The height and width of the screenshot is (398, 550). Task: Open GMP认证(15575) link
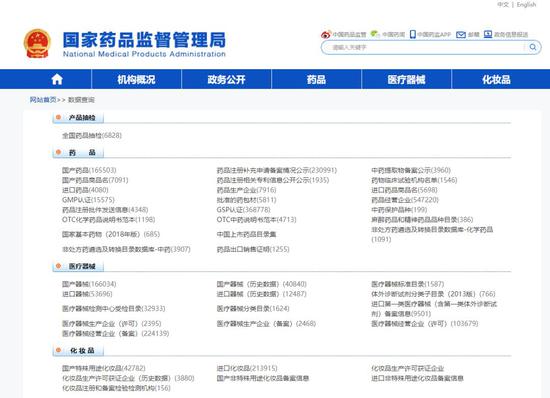(x=88, y=200)
